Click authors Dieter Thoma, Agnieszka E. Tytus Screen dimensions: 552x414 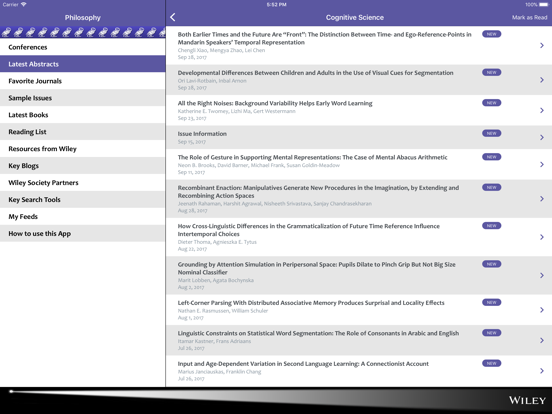pyautogui.click(x=217, y=242)
